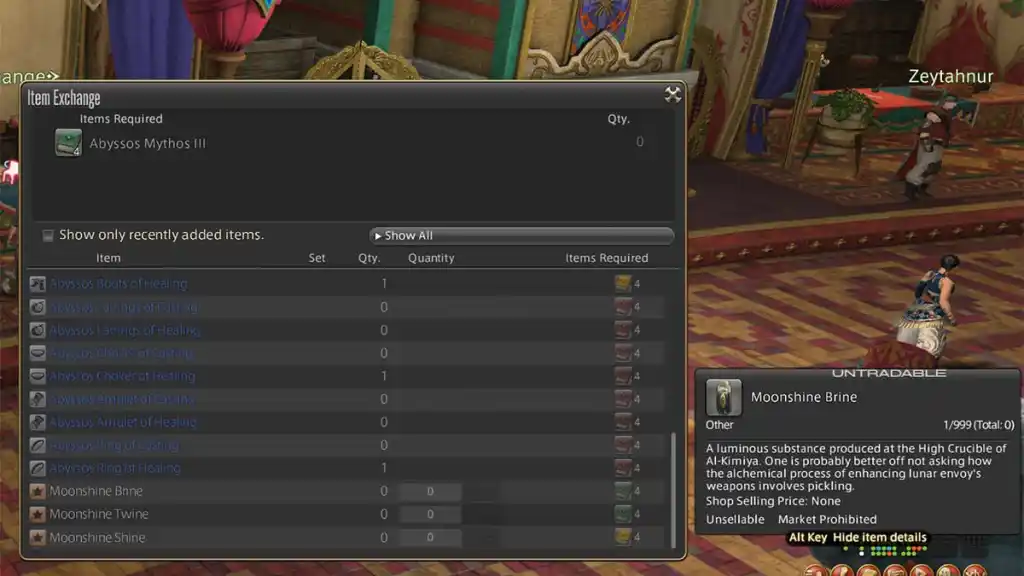Select the Abyssos Amulet of Healing icon
Image resolution: width=1024 pixels, height=576 pixels.
point(37,422)
